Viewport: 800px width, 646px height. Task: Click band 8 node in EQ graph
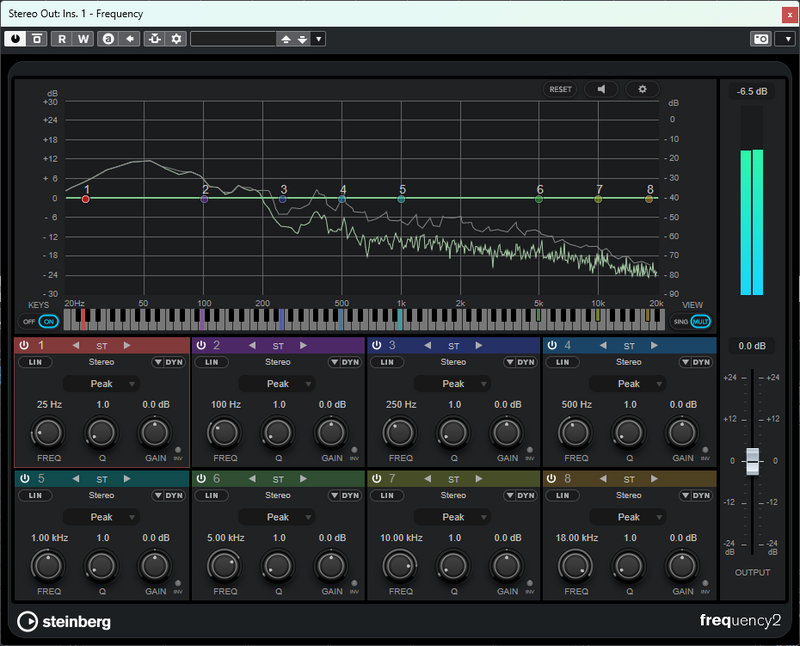[x=649, y=199]
